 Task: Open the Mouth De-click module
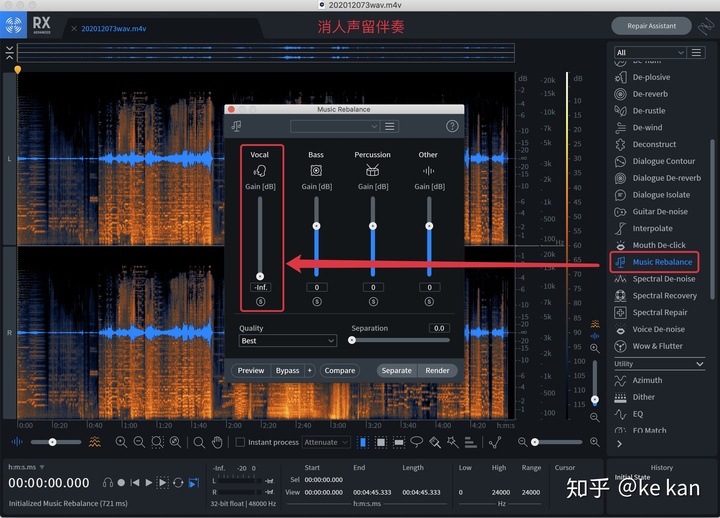tap(650, 245)
